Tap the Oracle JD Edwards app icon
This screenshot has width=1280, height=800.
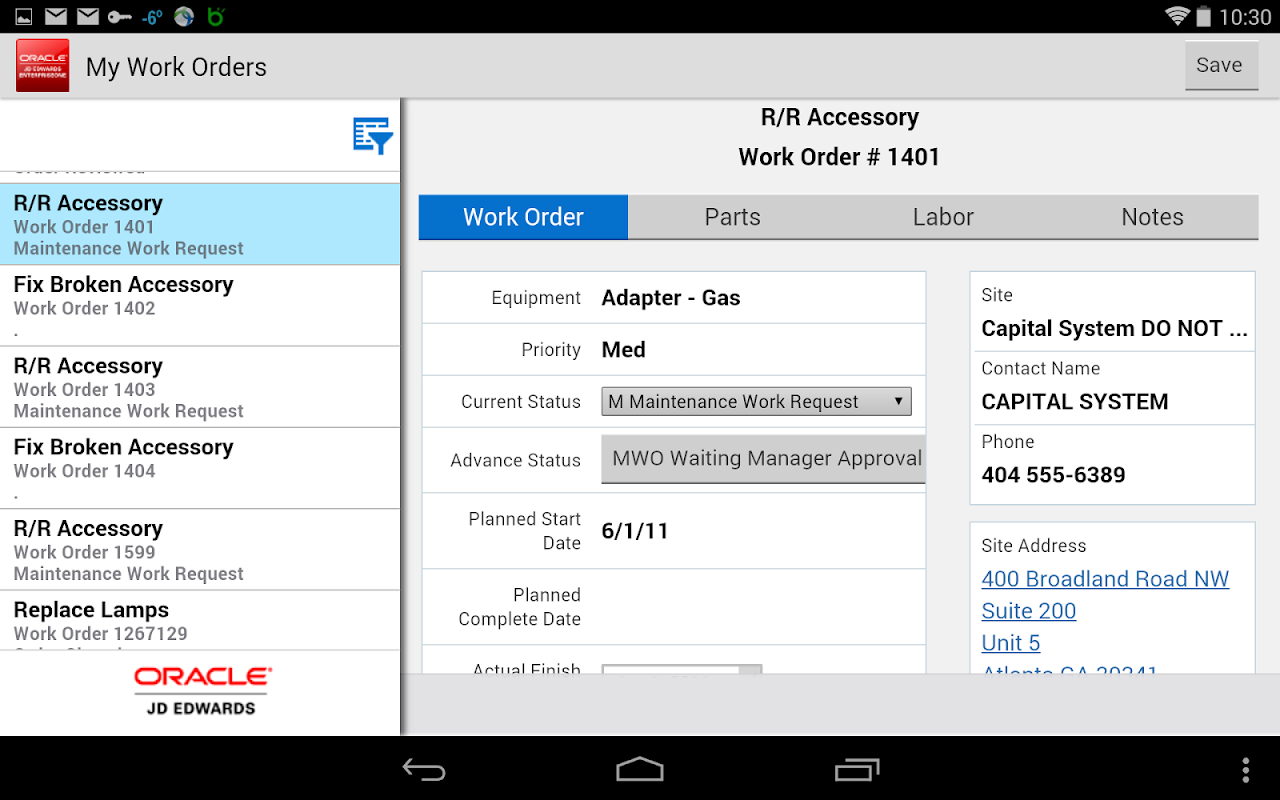pyautogui.click(x=43, y=66)
